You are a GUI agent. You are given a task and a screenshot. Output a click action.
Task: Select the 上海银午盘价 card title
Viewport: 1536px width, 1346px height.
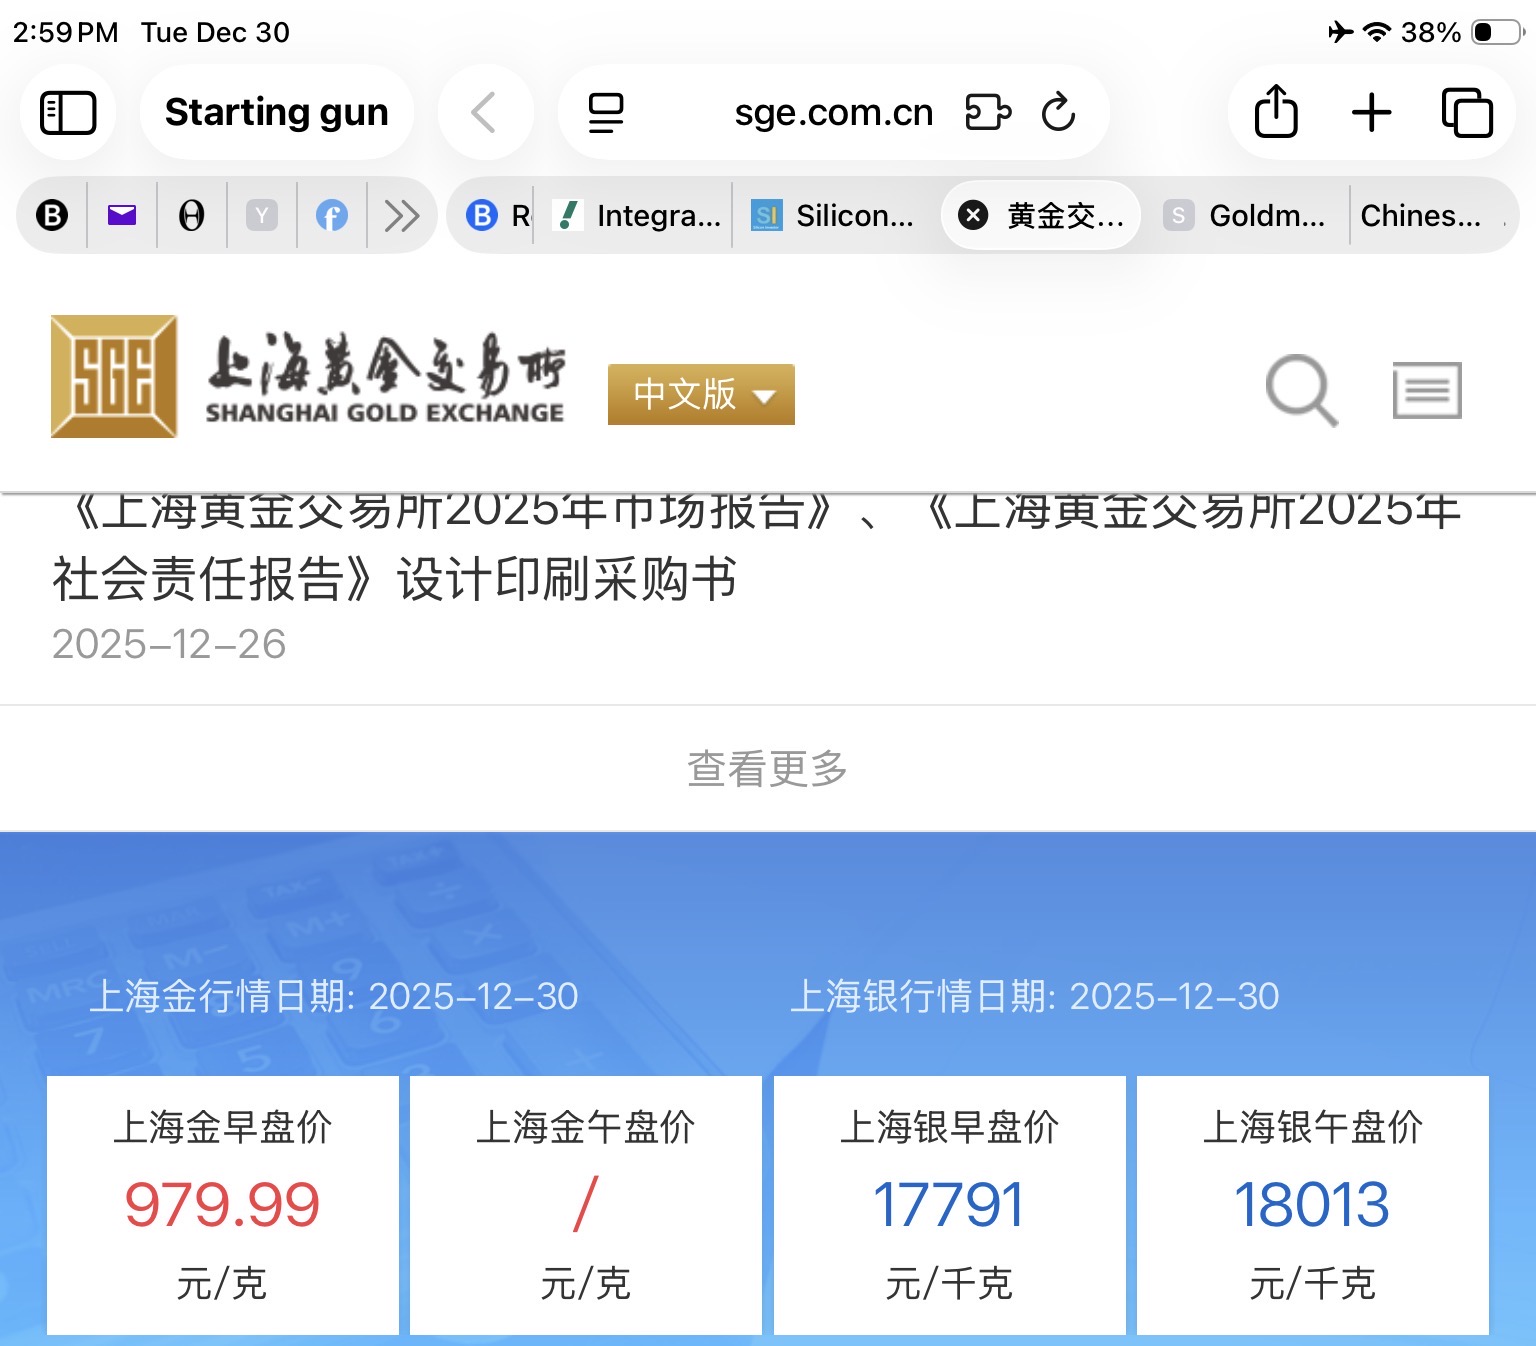click(1312, 1127)
